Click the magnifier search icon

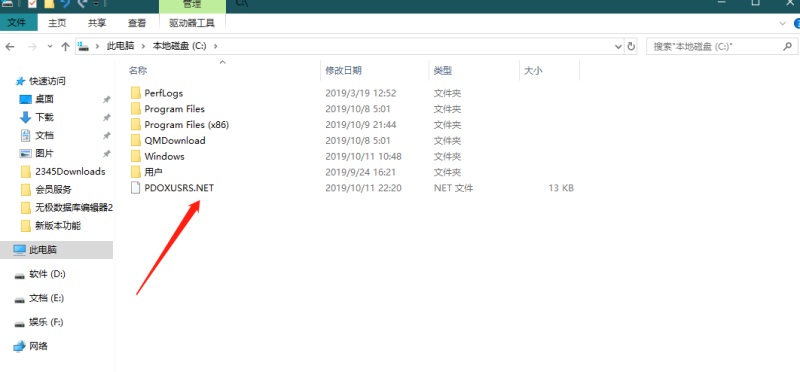click(787, 46)
